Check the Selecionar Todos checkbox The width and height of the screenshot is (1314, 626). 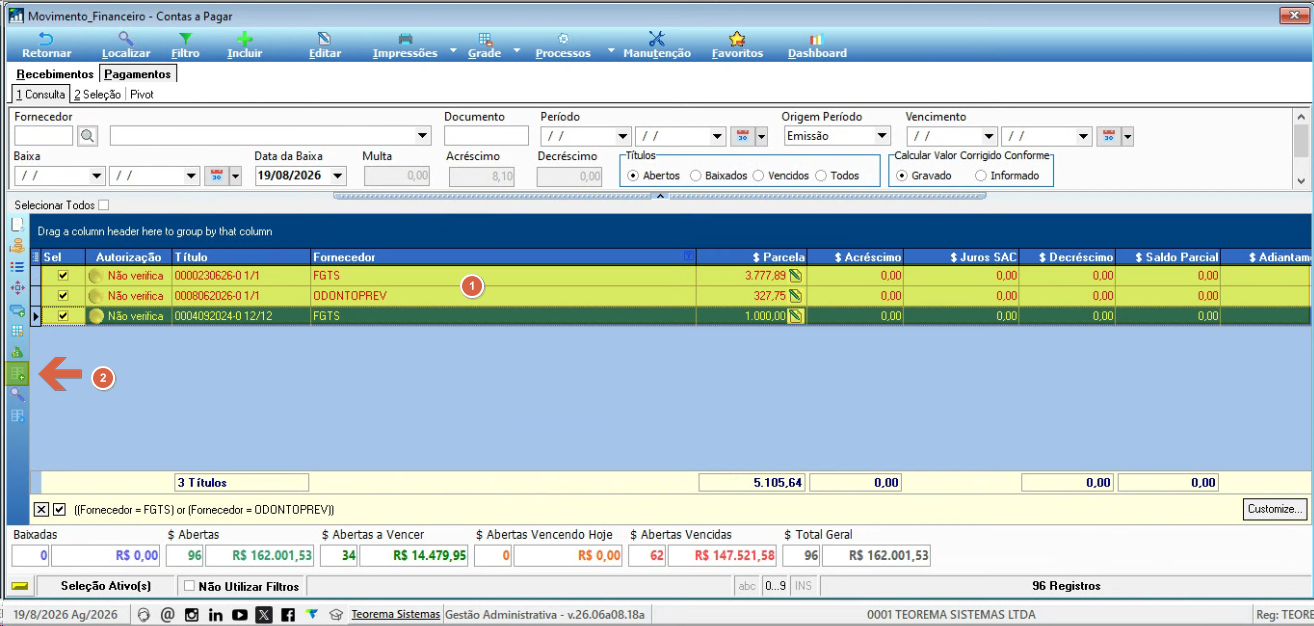(104, 205)
